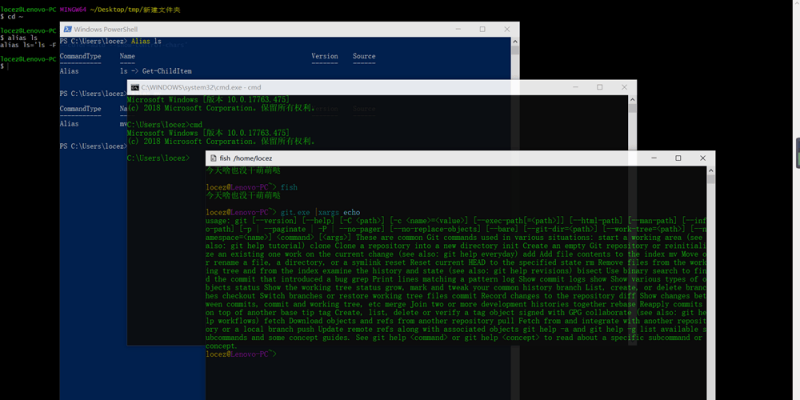Click the fish window title bar icon
Image resolution: width=800 pixels, height=400 pixels.
click(213, 158)
